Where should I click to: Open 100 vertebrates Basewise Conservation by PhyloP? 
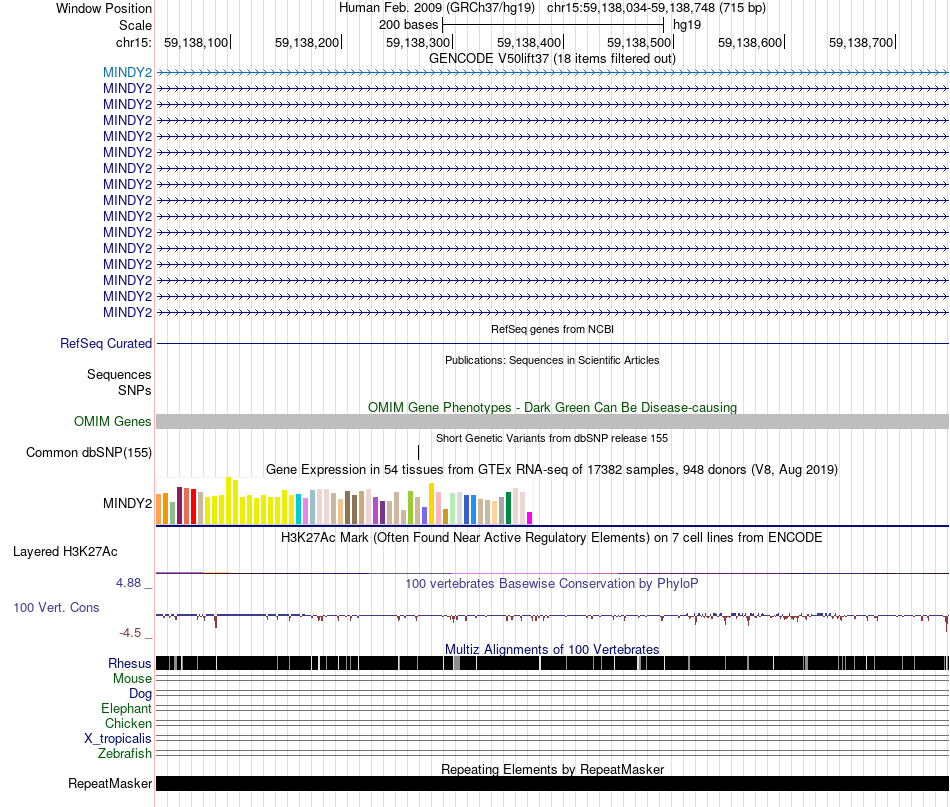click(552, 583)
